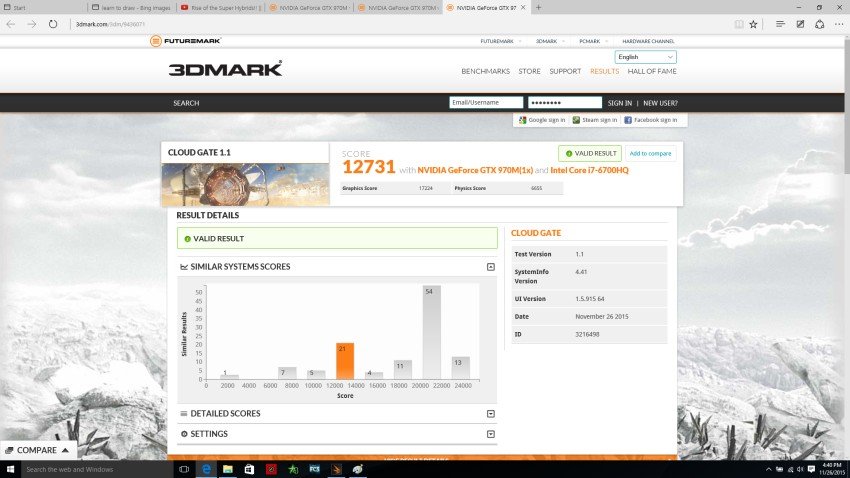This screenshot has width=850, height=478.
Task: Click the Google sign in button
Action: pyautogui.click(x=542, y=120)
